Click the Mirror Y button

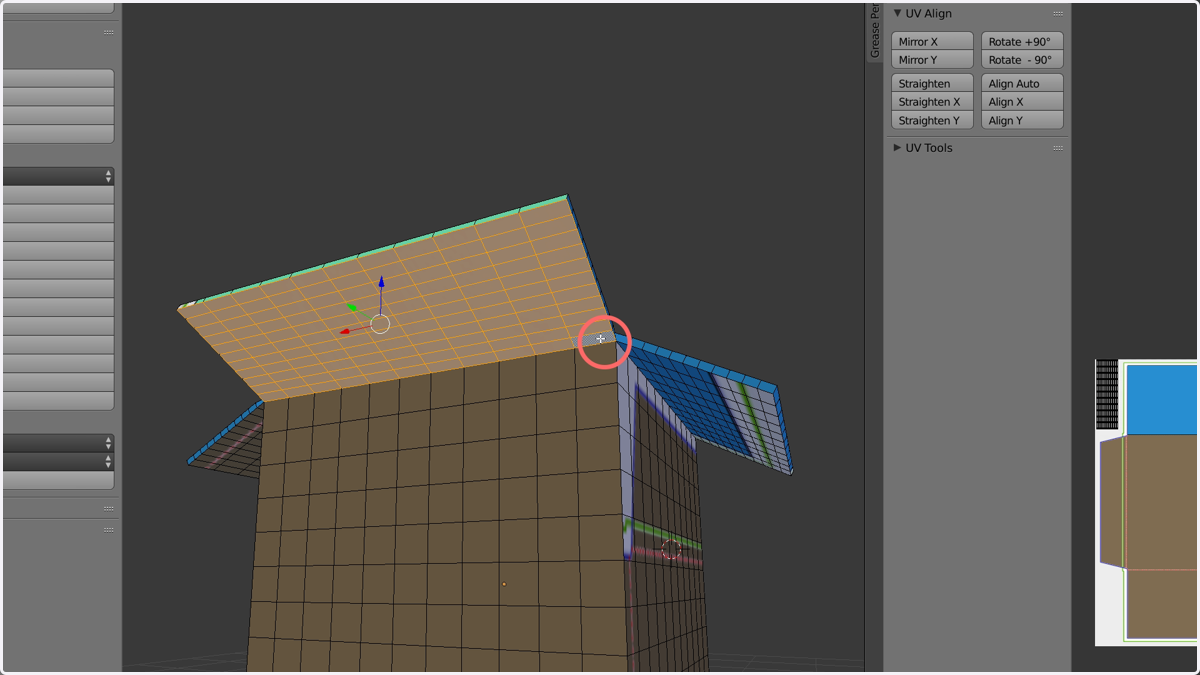click(932, 60)
